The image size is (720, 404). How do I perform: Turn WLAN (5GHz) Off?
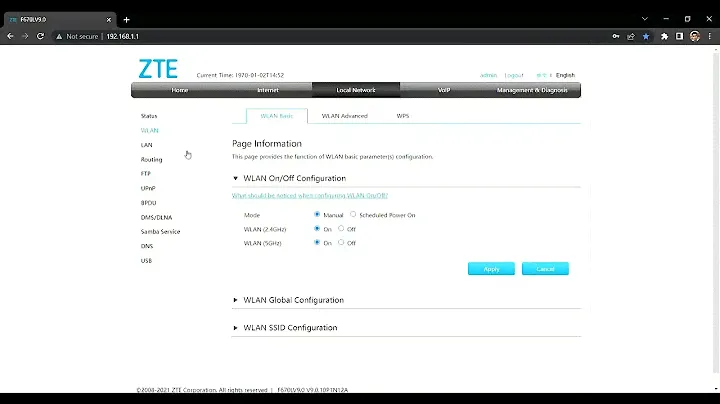341,243
